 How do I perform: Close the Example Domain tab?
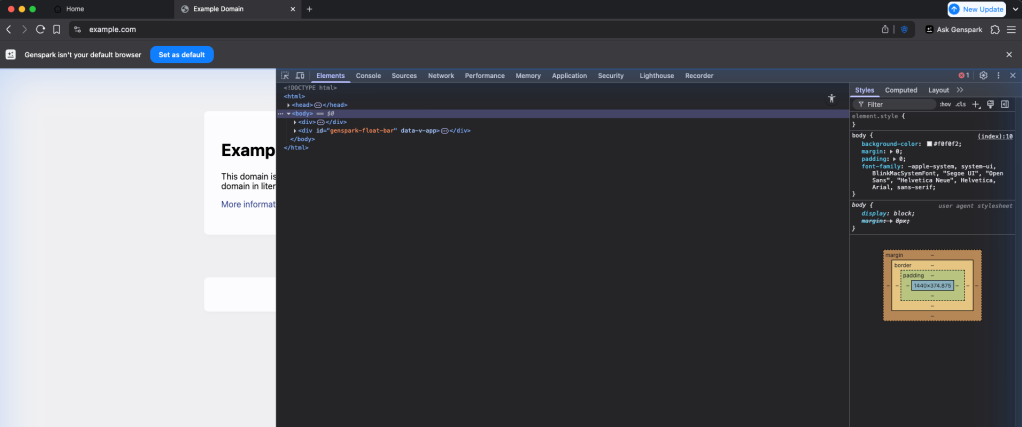tap(293, 9)
